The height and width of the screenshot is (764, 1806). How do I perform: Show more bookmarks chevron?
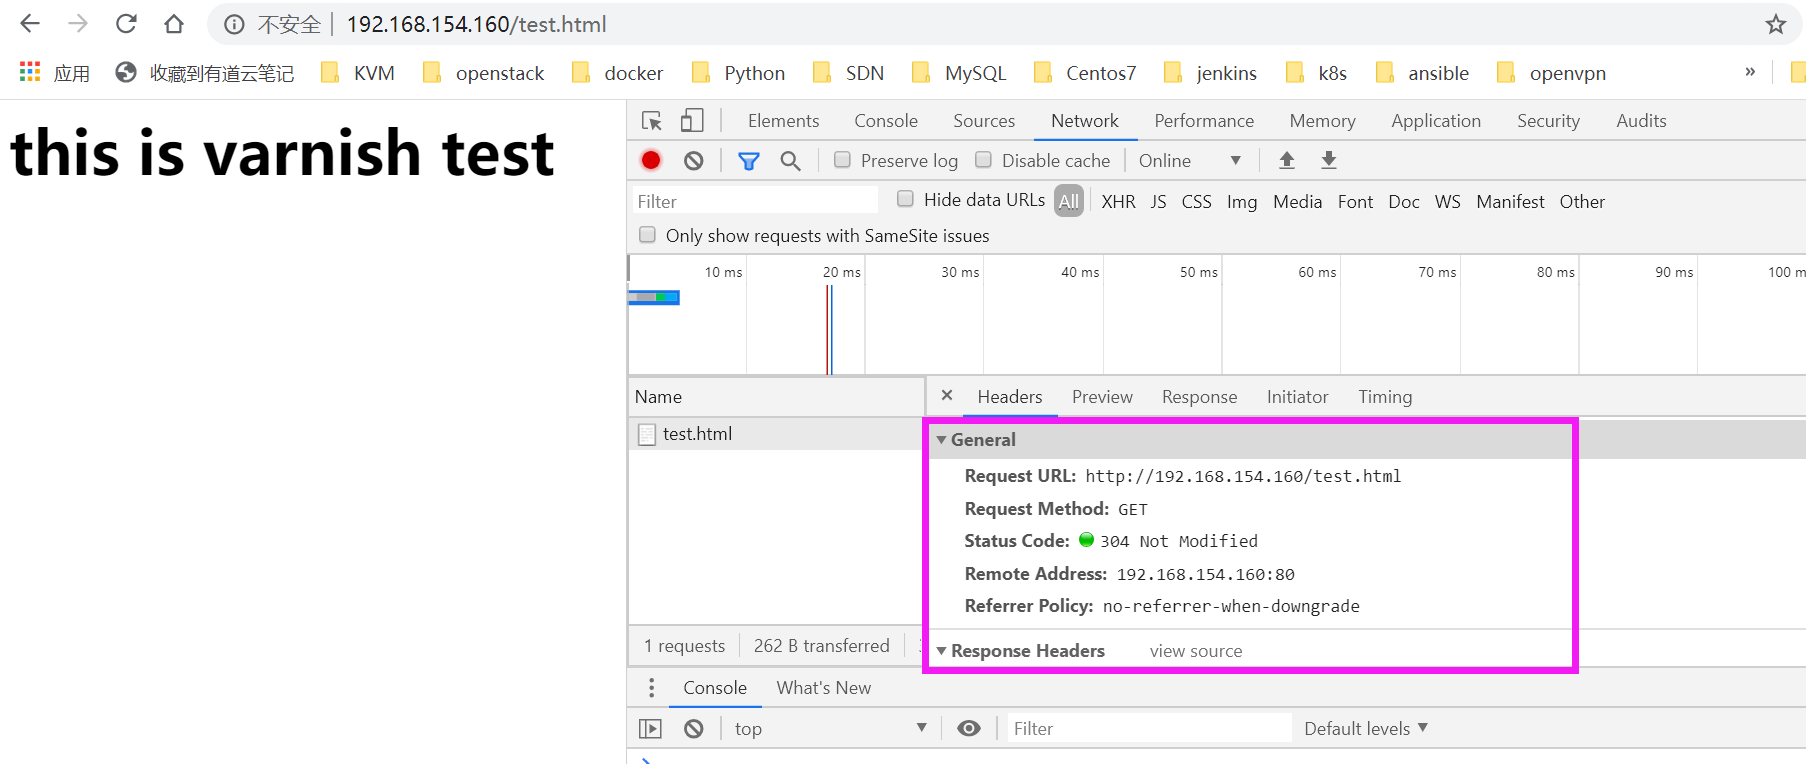[1750, 72]
